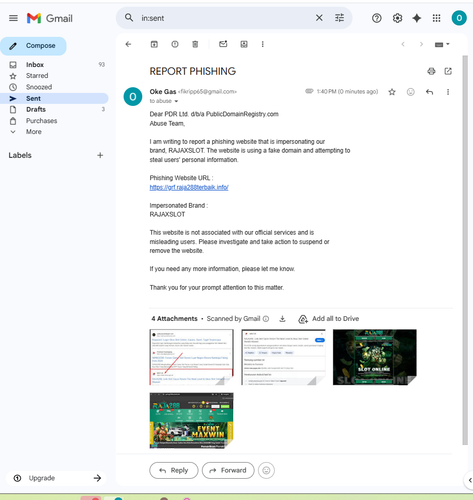Click the message timestamp 1:40 PM
473x500 pixels.
(x=347, y=92)
